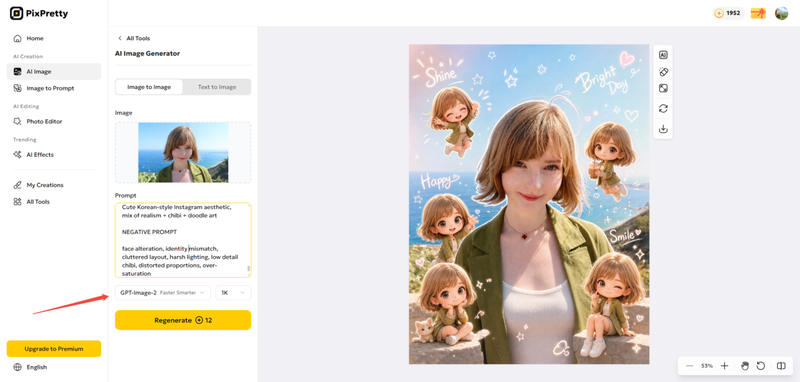
Task: Open the 1K resolution dropdown
Action: click(x=233, y=293)
